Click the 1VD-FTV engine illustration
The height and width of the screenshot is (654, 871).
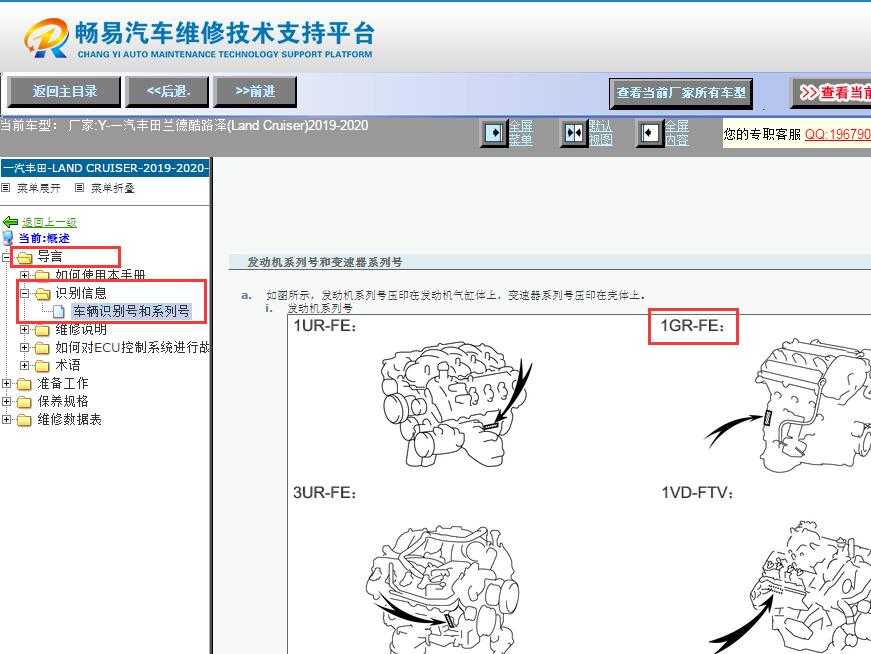tap(790, 587)
